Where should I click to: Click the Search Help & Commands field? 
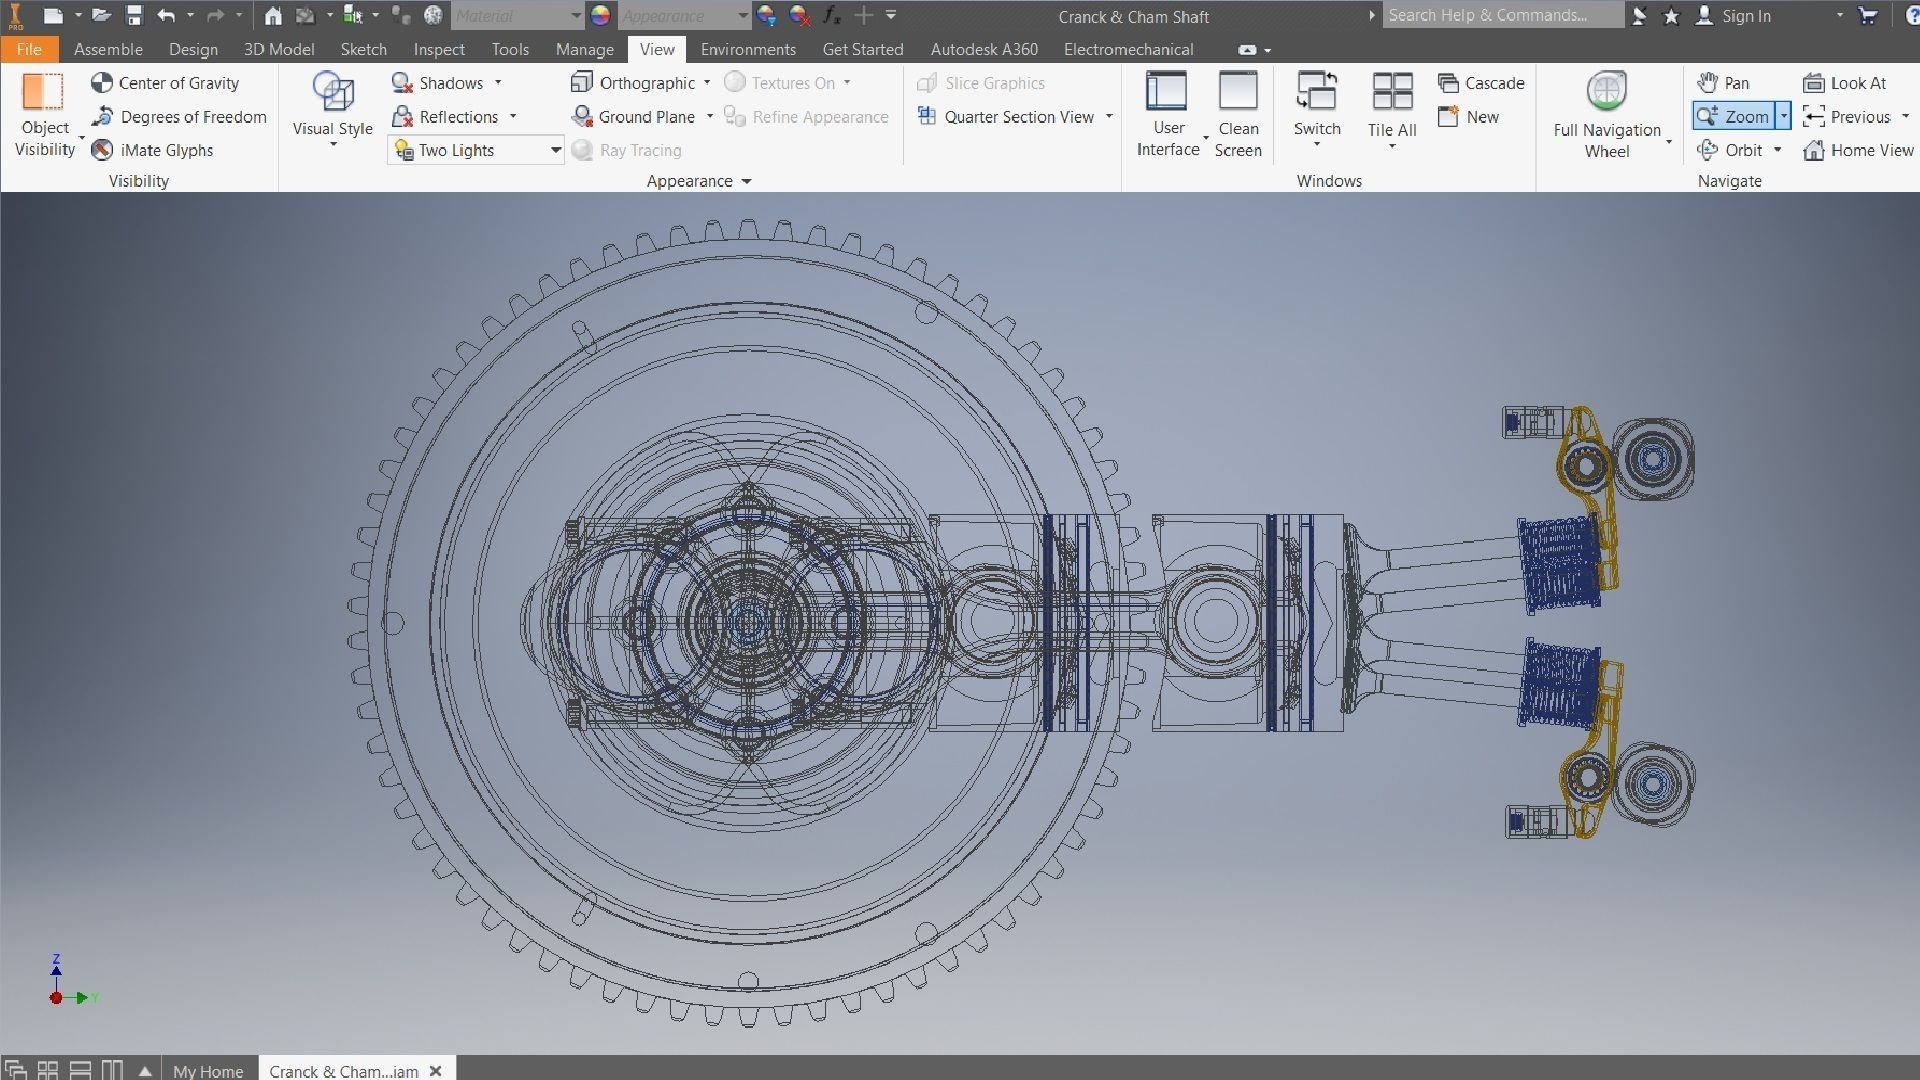tap(1503, 15)
